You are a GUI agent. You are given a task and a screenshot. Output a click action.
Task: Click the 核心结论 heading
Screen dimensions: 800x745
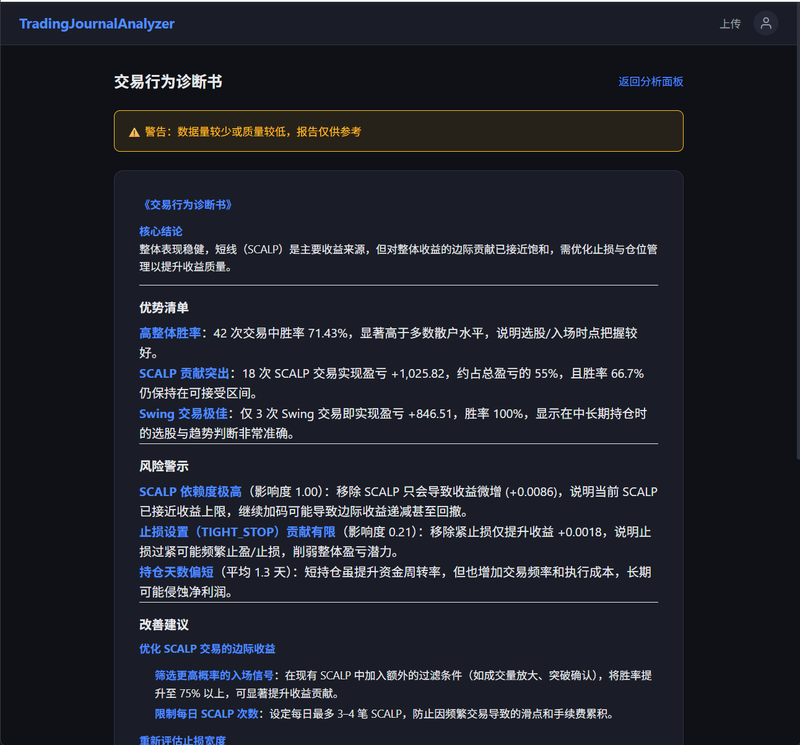point(161,231)
